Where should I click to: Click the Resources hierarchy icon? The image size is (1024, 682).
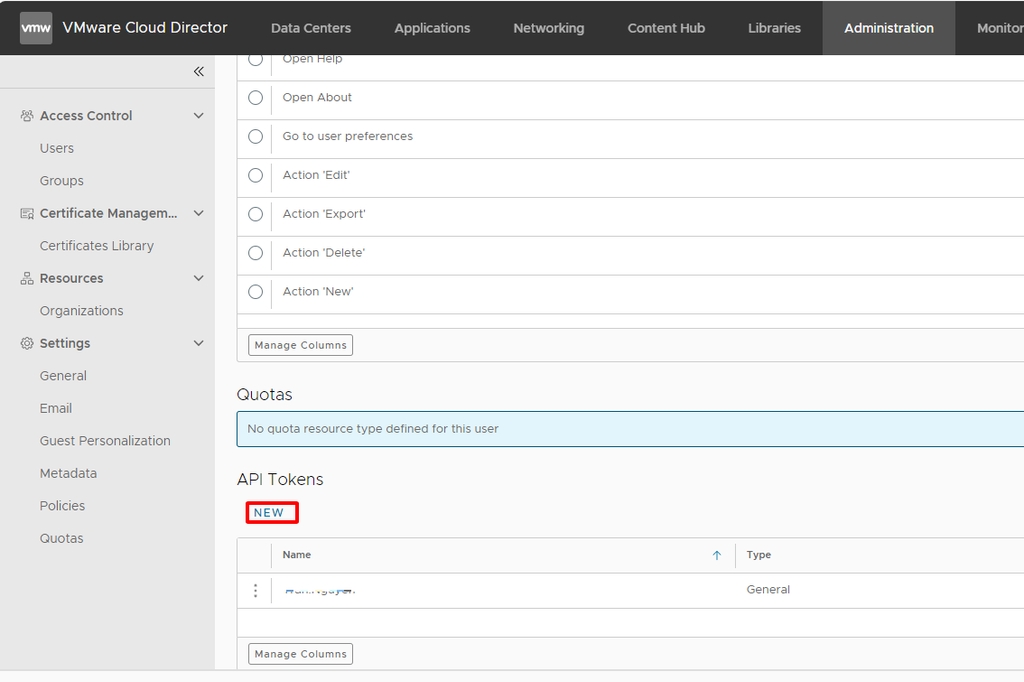[x=27, y=278]
